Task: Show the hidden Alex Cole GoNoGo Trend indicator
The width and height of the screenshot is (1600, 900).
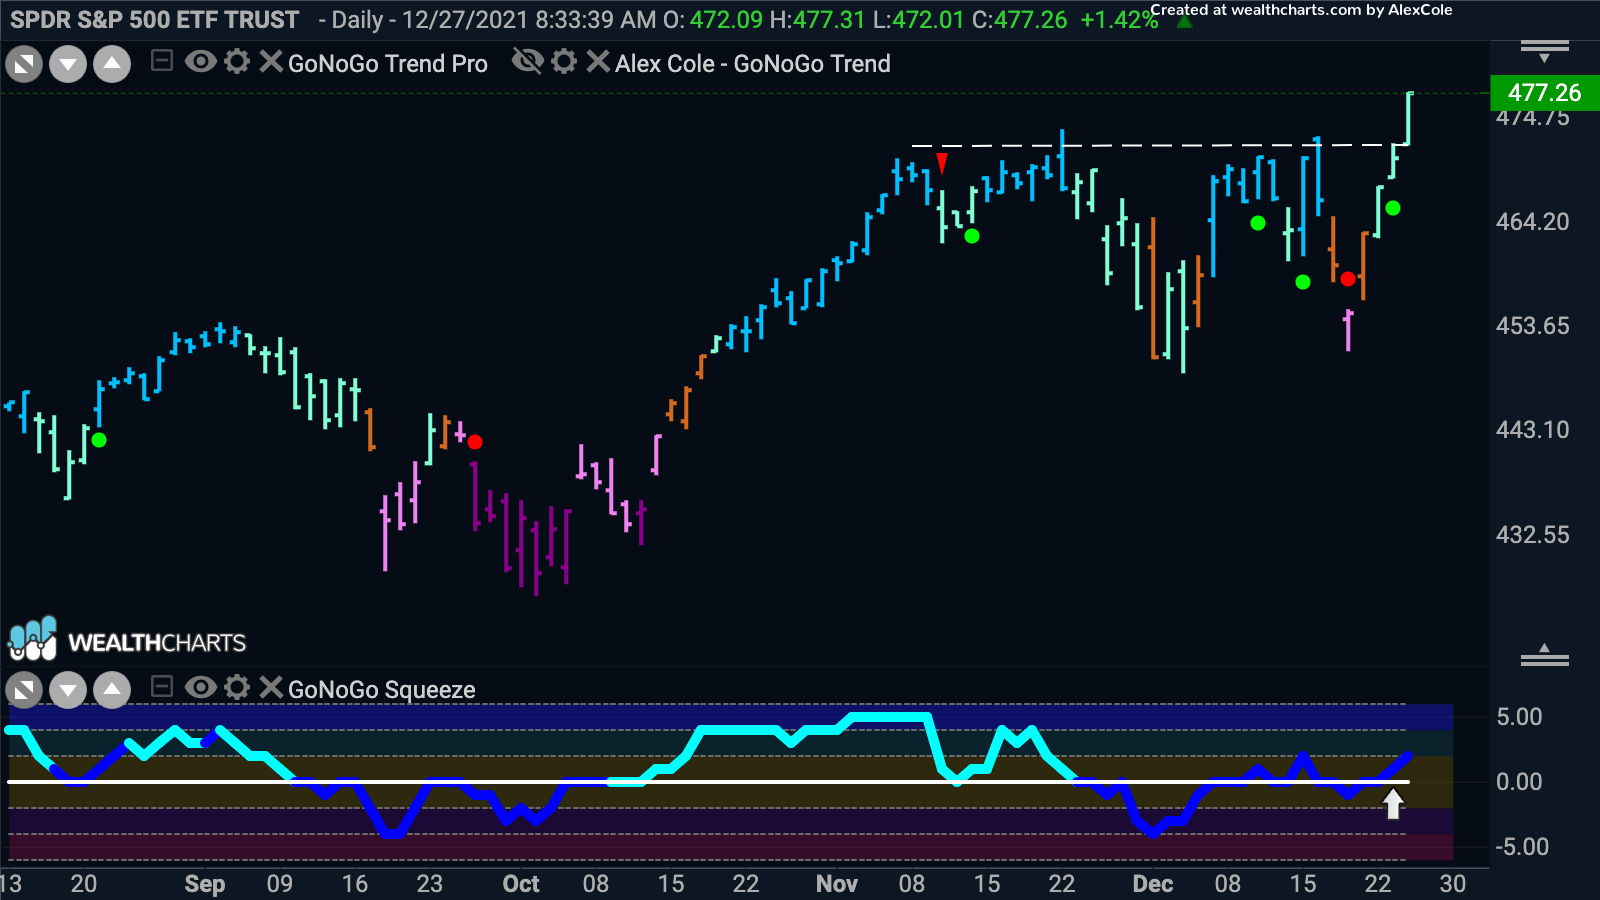Action: point(528,62)
